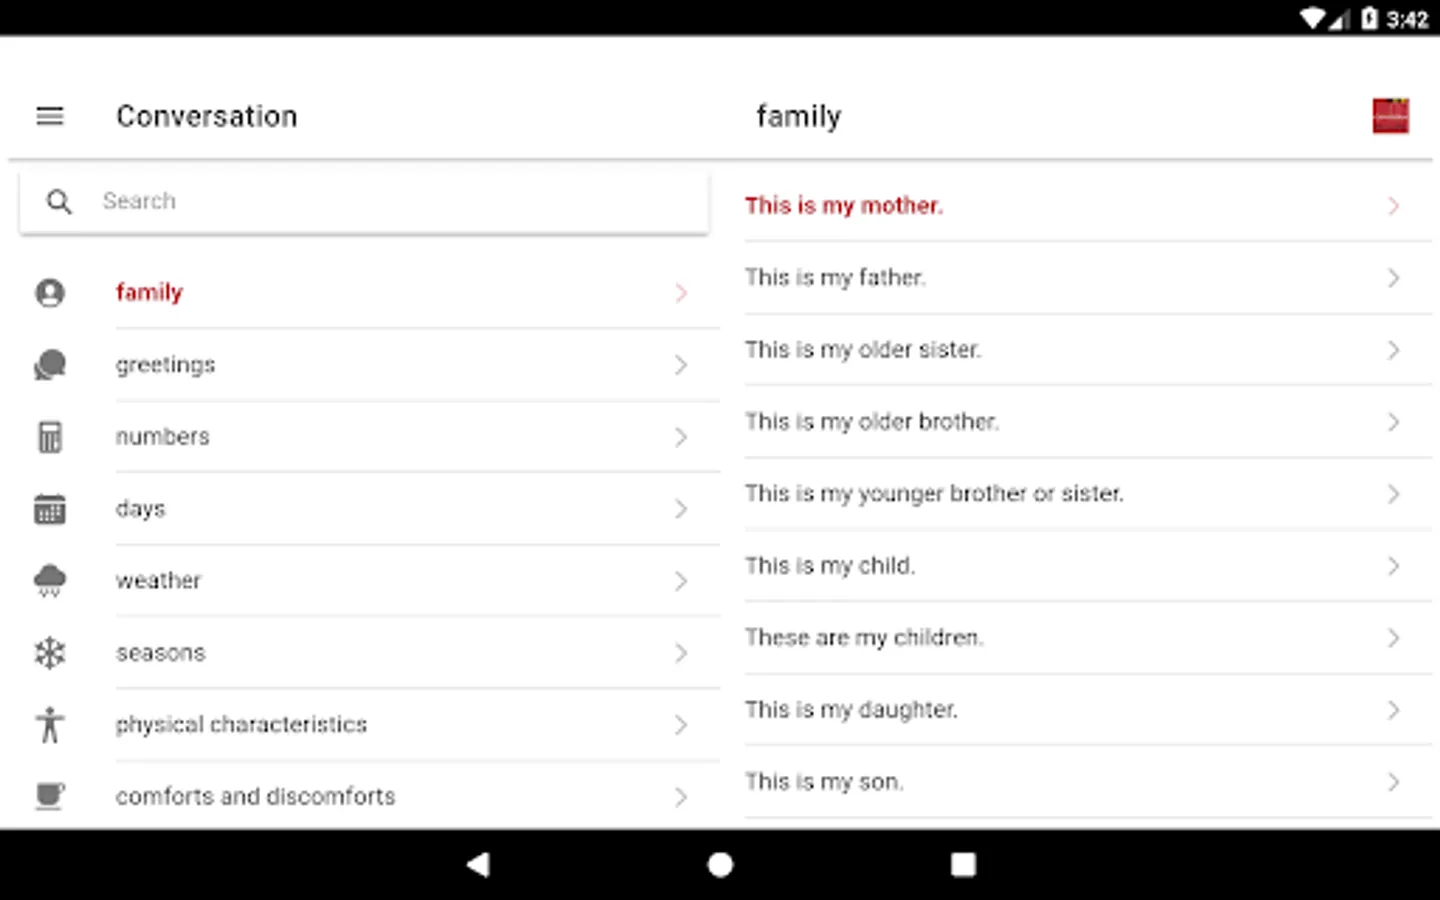Click the physical characteristics figure icon

click(x=50, y=725)
